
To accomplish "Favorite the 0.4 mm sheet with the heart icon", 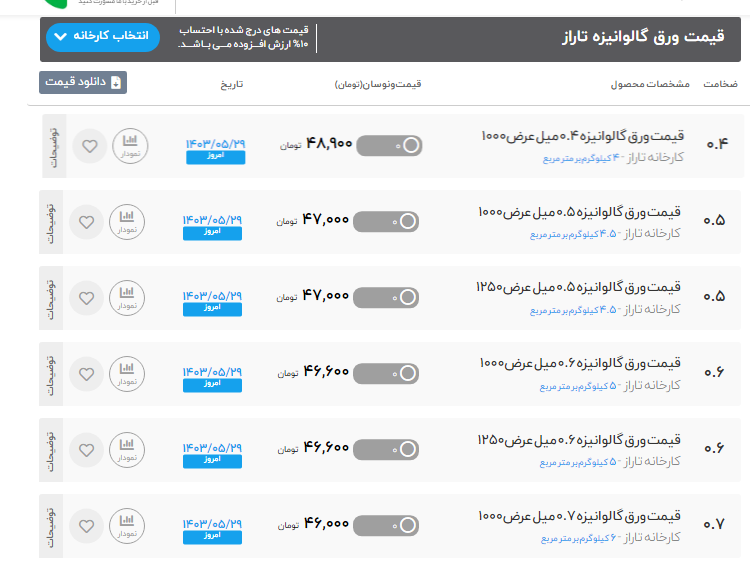I will pyautogui.click(x=90, y=146).
